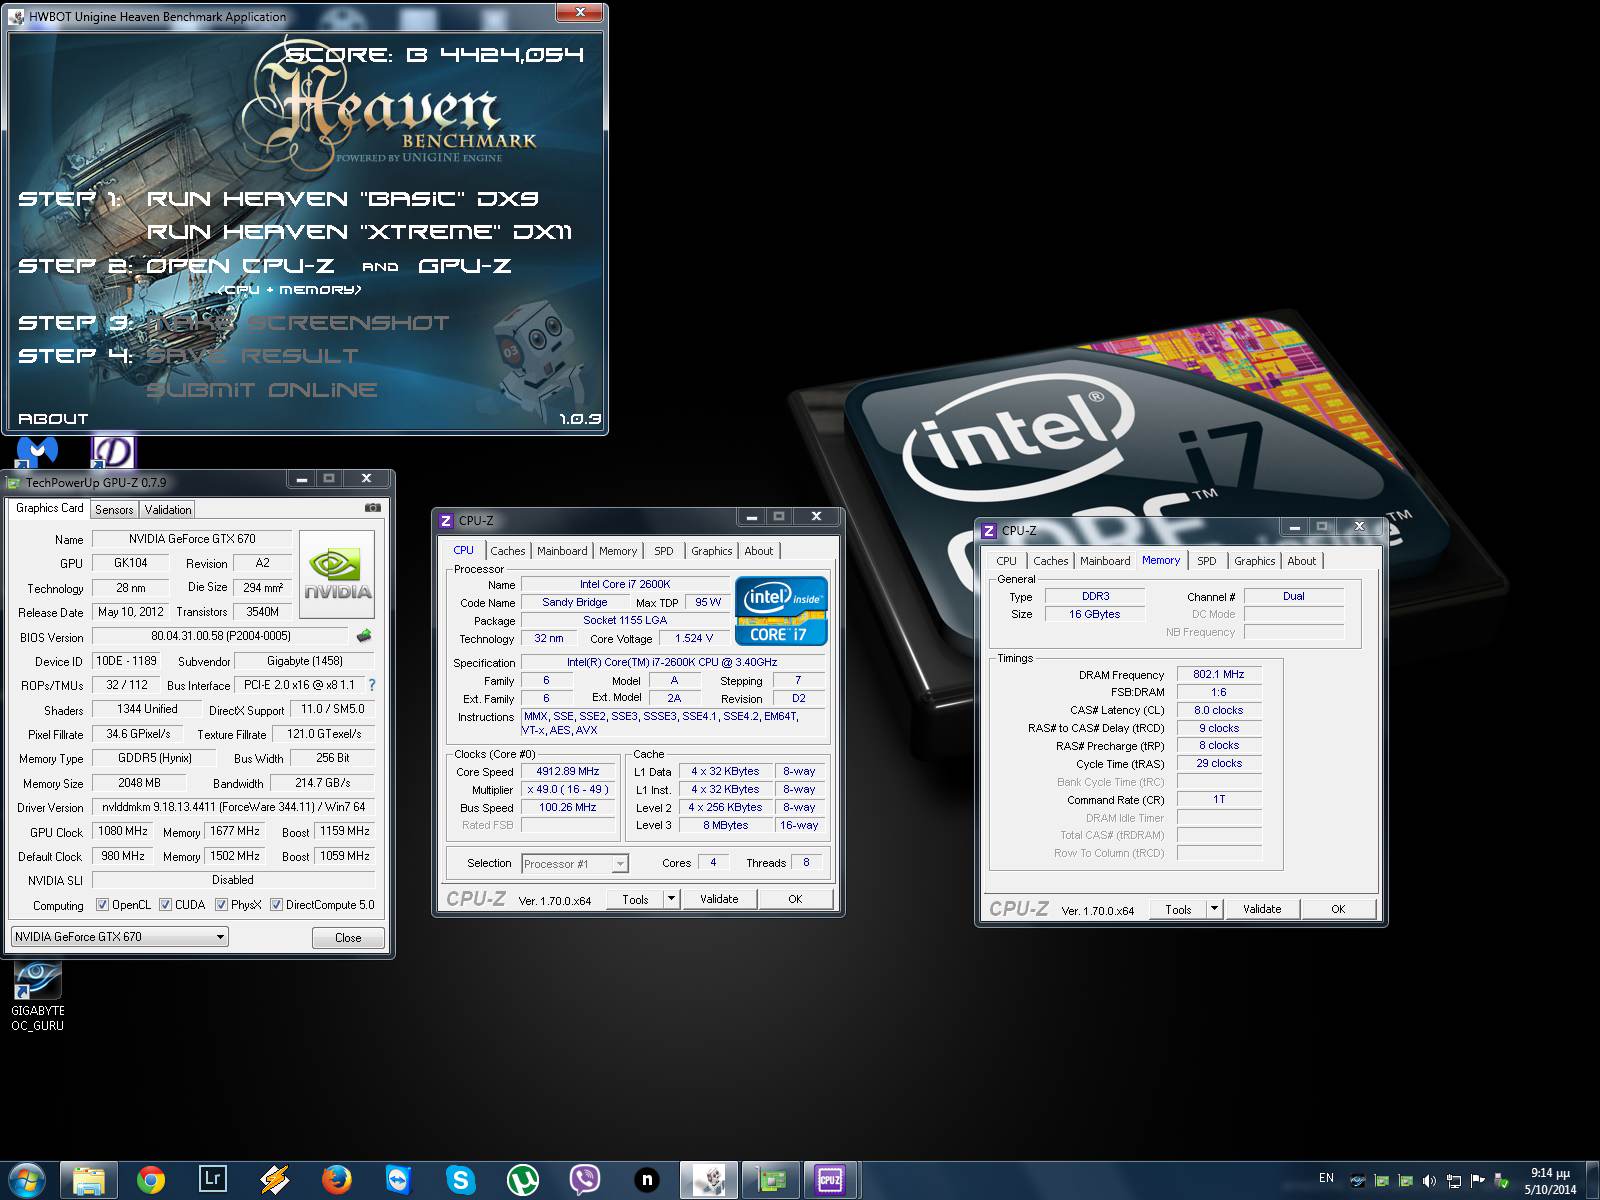The width and height of the screenshot is (1600, 1200).
Task: Click the Multiplier value x 49.0 in CPU-Z
Action: pos(568,789)
